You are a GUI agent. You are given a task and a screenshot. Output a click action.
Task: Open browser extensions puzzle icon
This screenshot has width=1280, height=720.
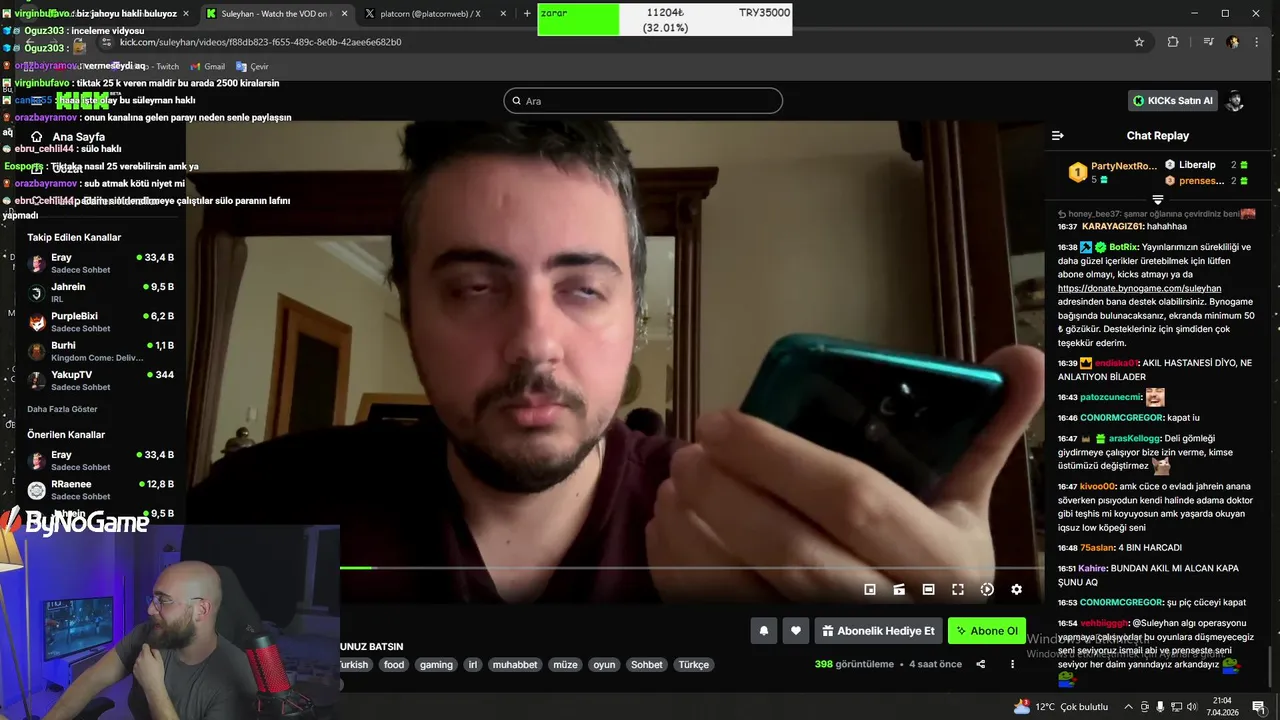pos(1173,42)
